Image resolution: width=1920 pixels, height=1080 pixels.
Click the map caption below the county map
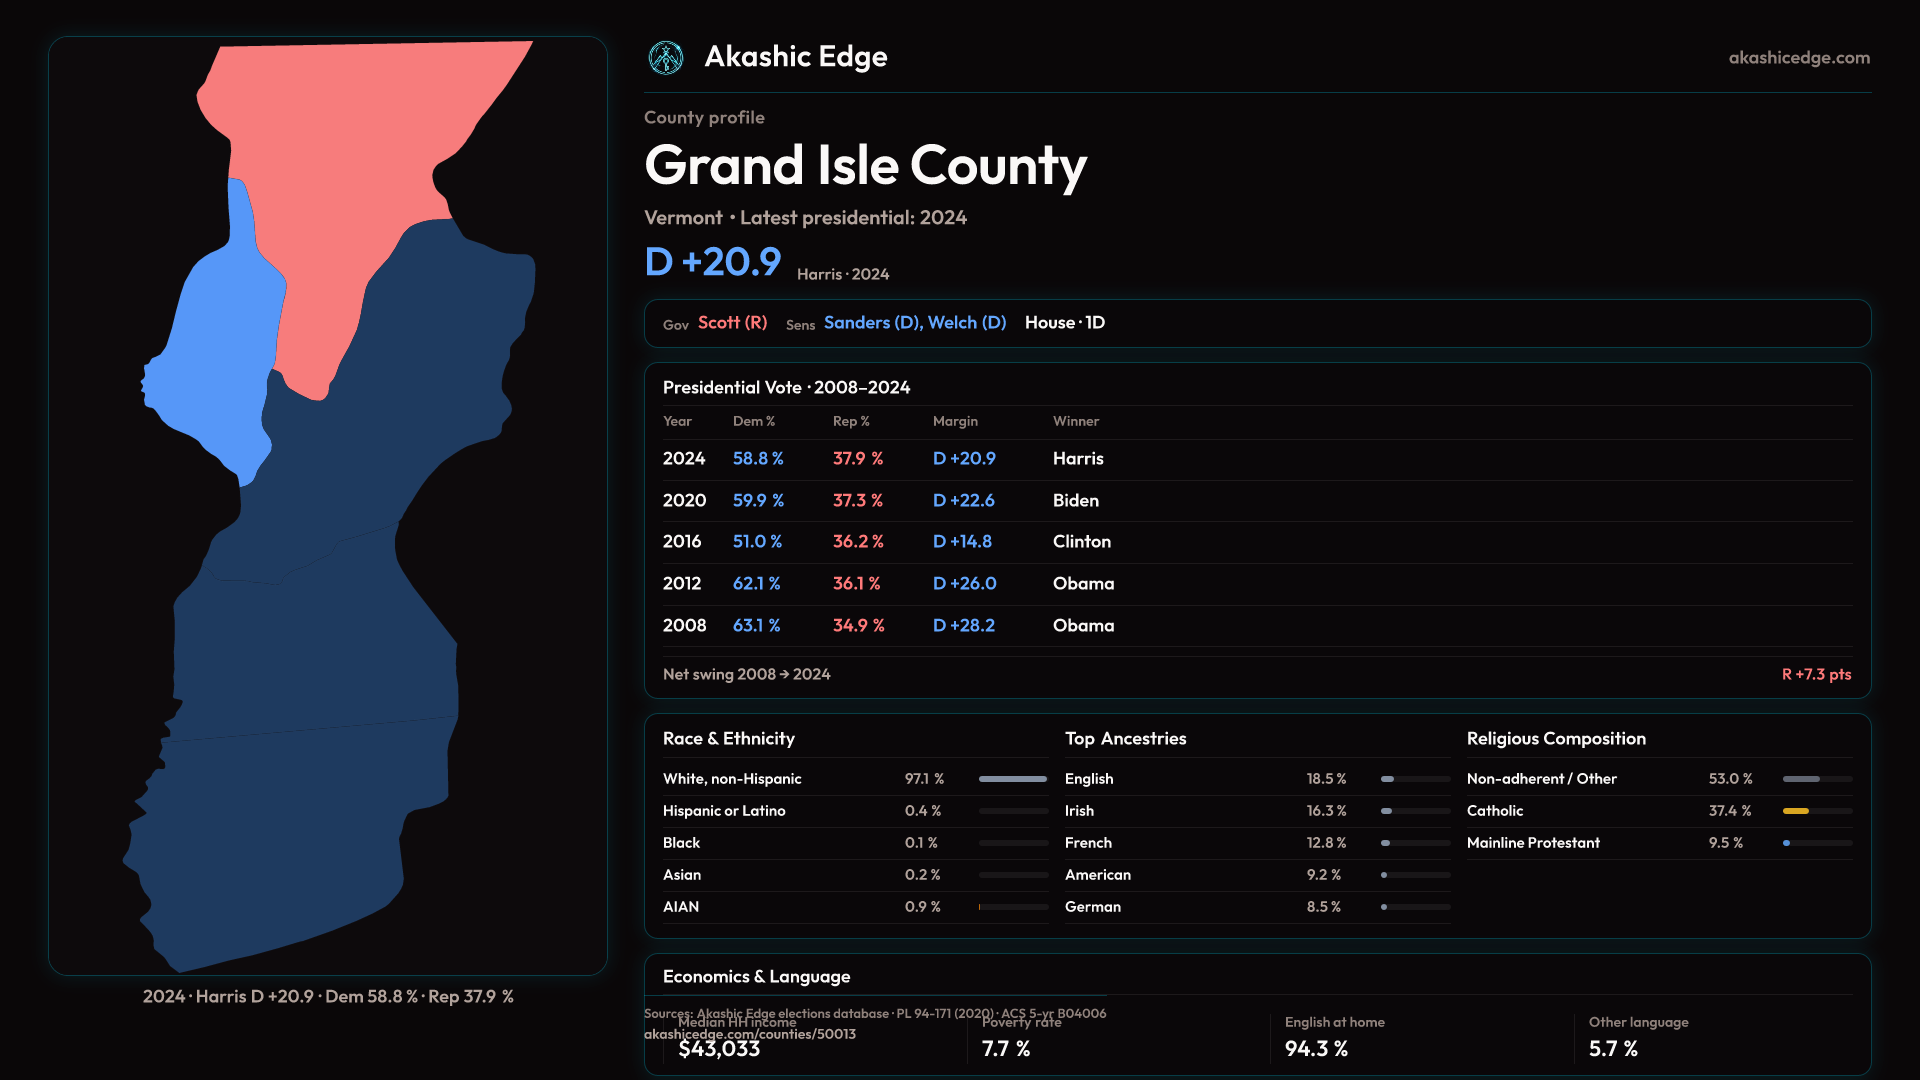[328, 997]
